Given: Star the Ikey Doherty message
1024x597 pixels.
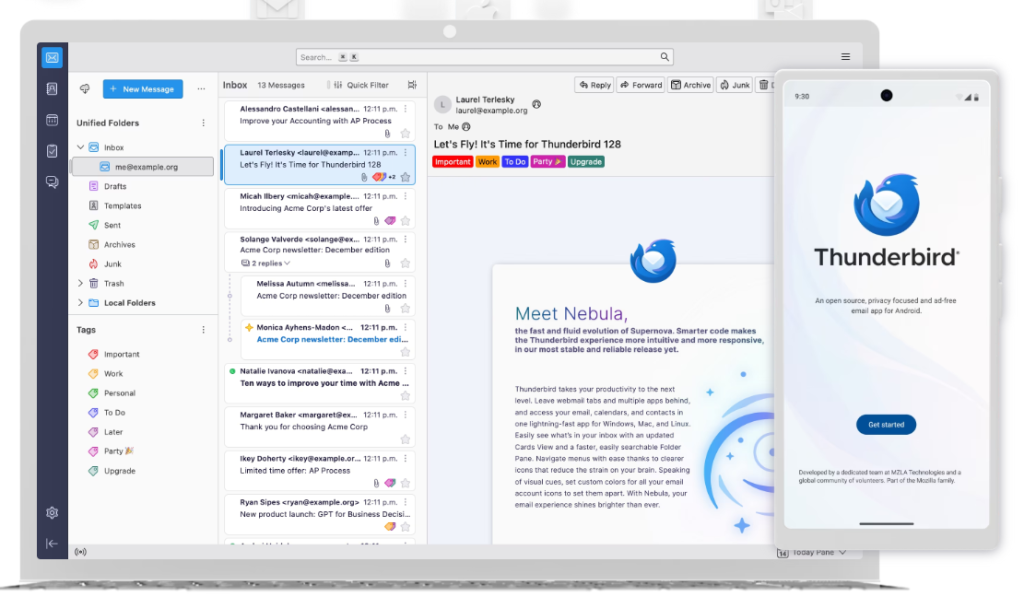Looking at the screenshot, I should 406,483.
